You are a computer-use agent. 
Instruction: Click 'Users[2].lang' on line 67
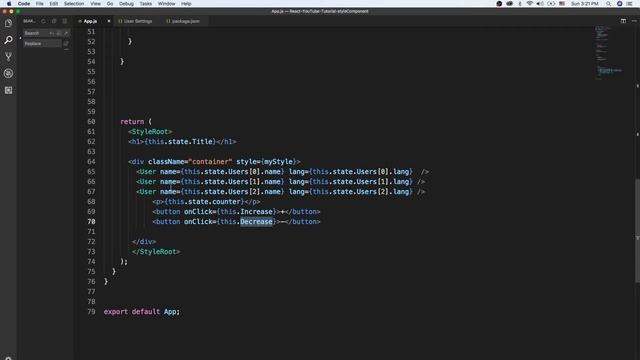pos(382,191)
